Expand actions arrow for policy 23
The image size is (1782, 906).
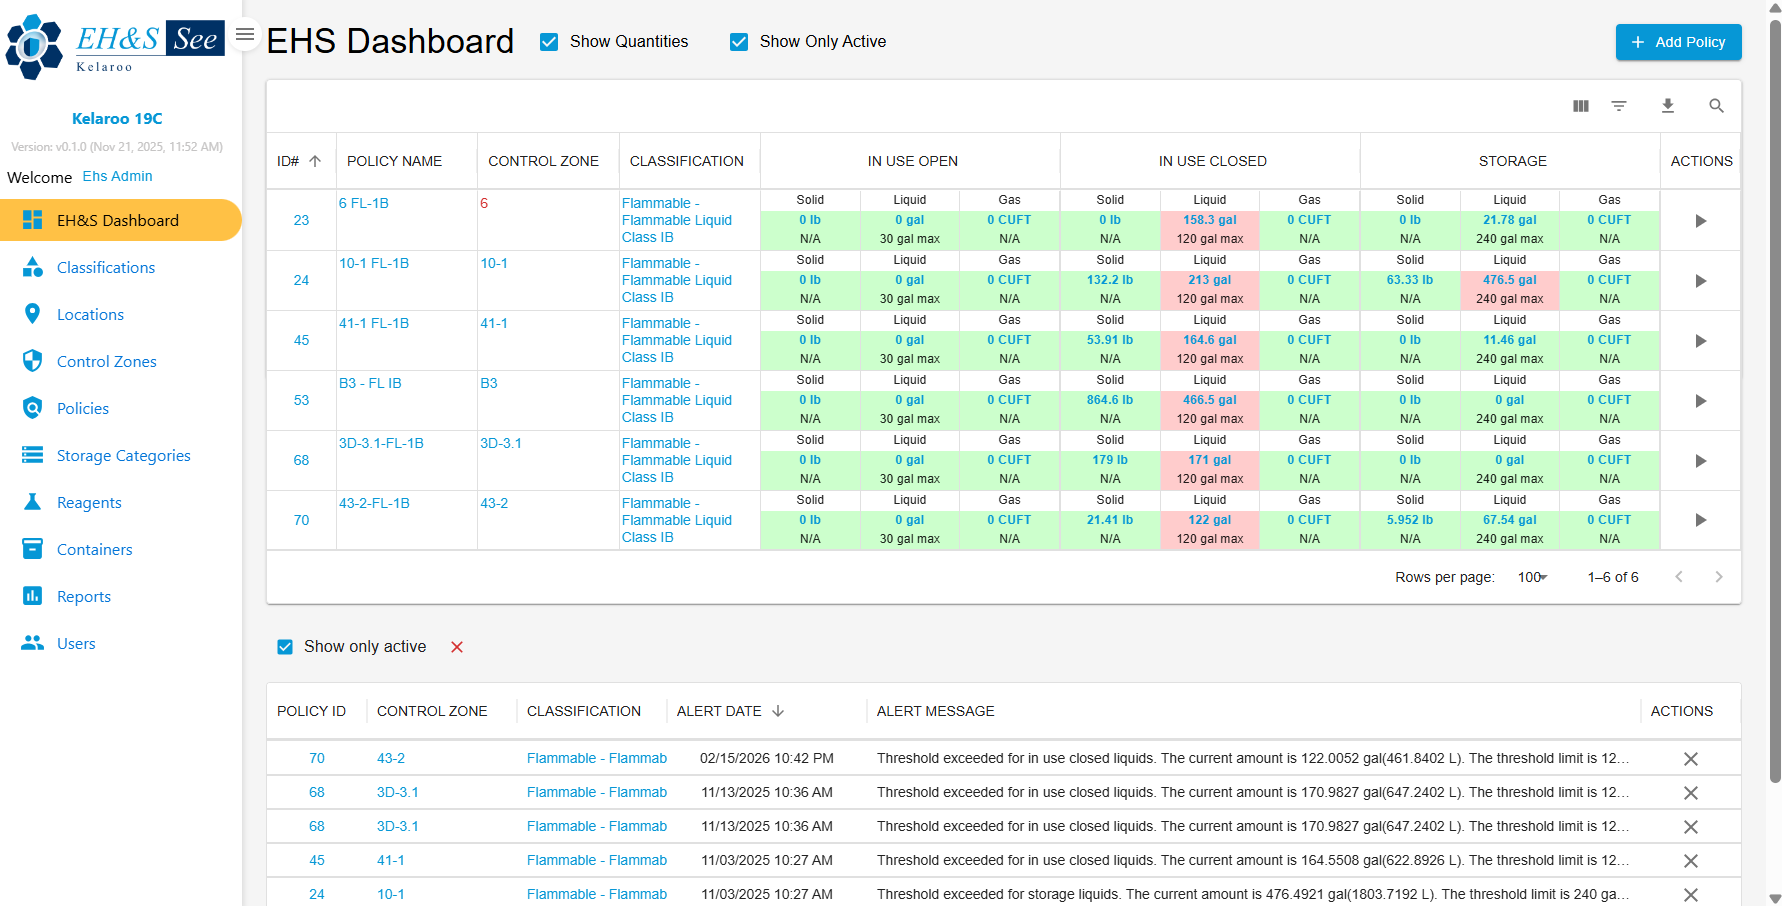[1700, 221]
